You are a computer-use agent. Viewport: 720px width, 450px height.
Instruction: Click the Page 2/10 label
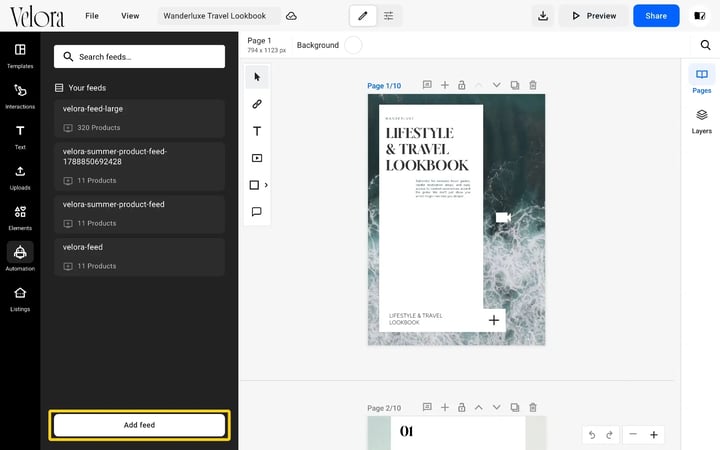click(x=384, y=408)
